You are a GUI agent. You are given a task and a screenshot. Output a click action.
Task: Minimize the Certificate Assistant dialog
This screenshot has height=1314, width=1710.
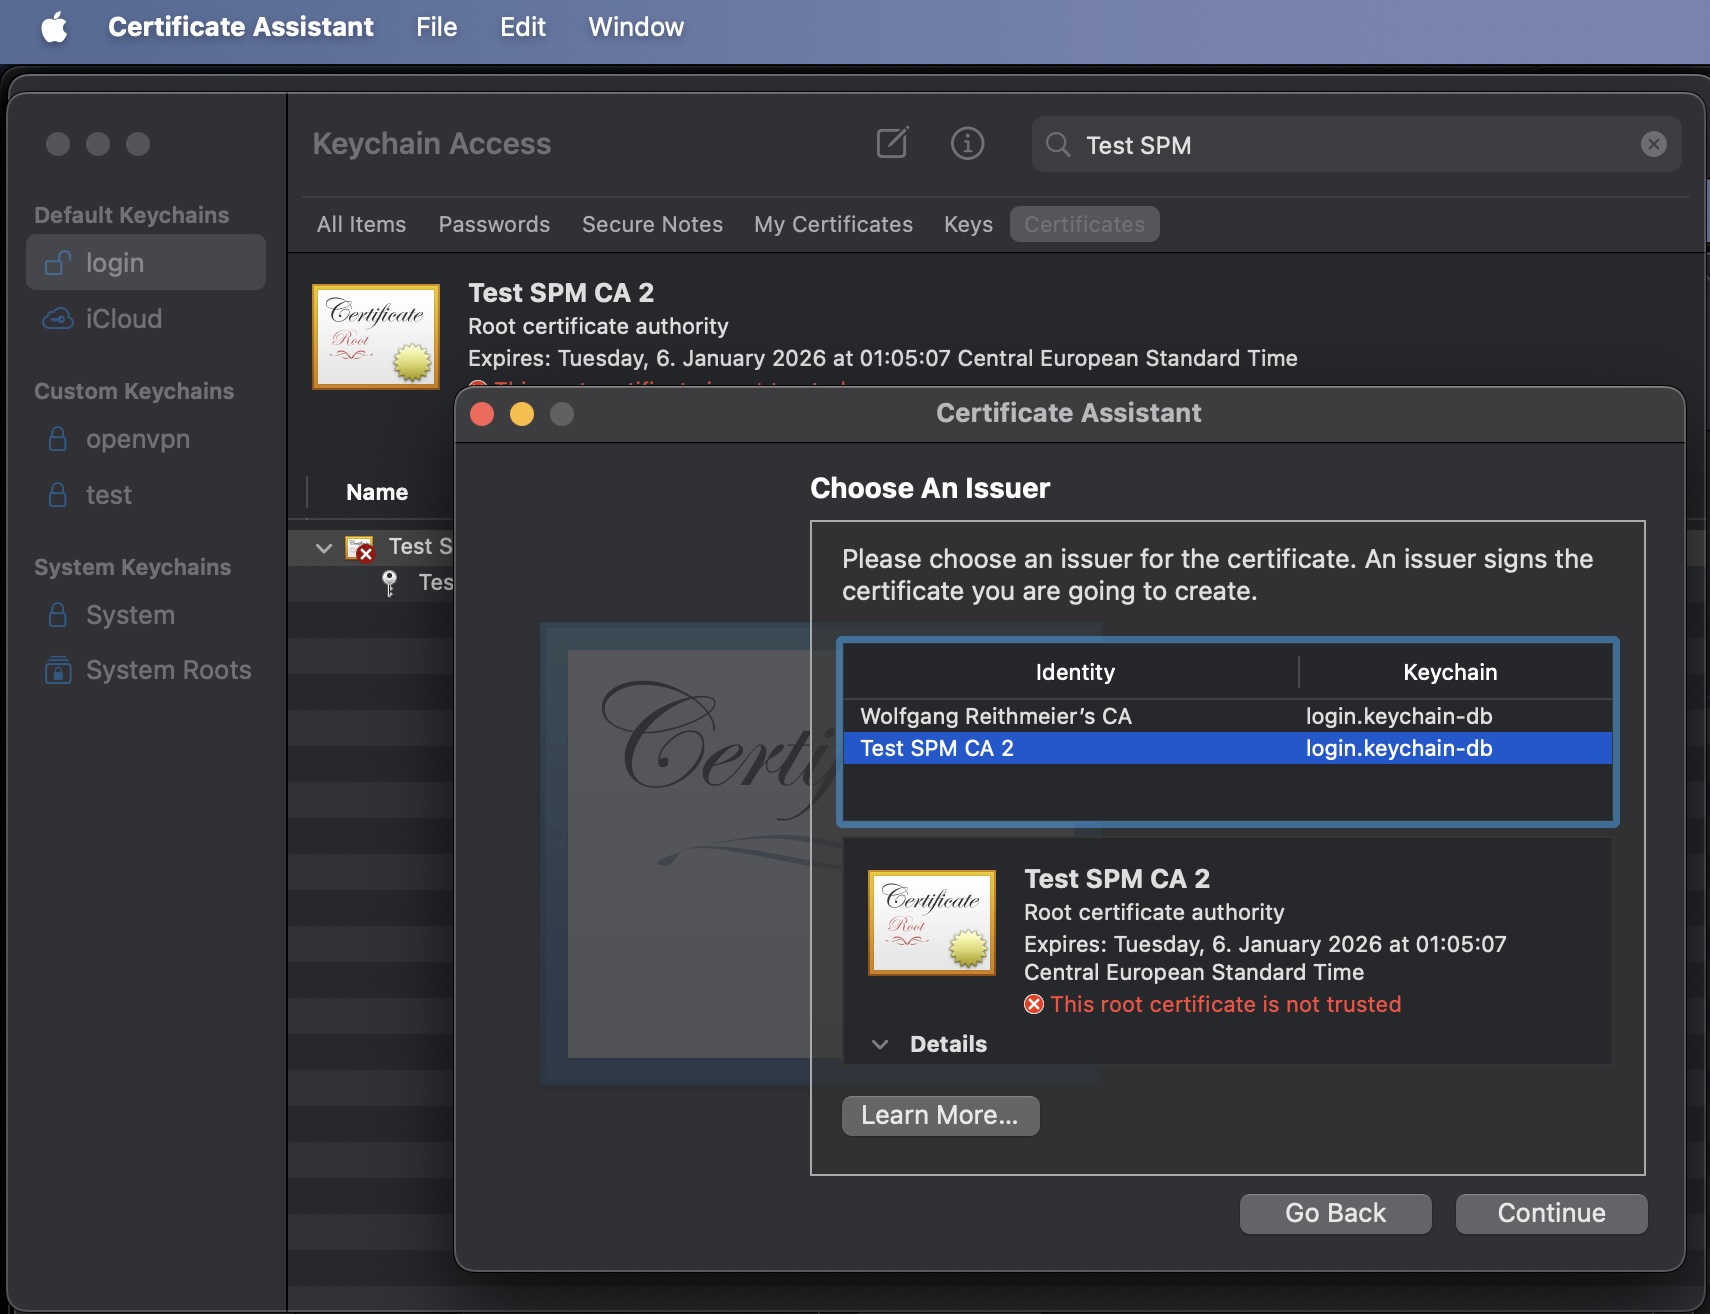(522, 414)
